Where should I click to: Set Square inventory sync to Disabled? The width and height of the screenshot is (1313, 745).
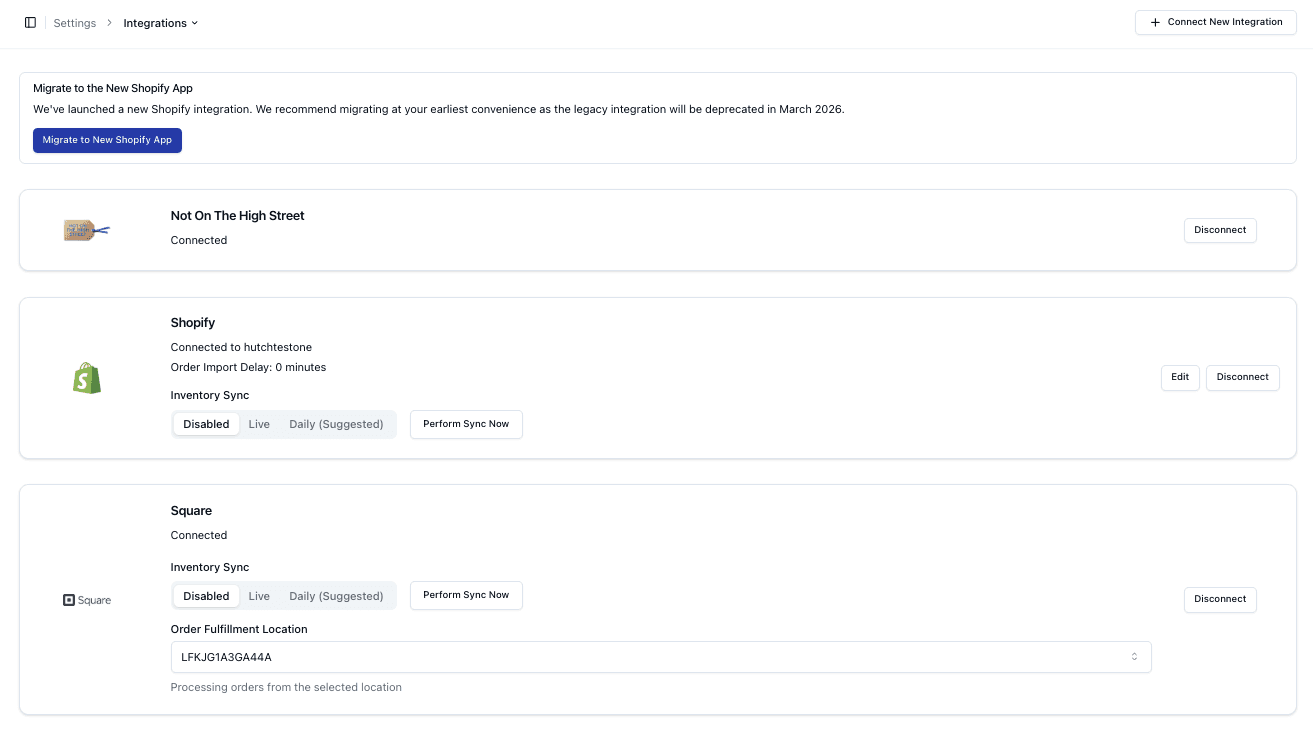206,596
